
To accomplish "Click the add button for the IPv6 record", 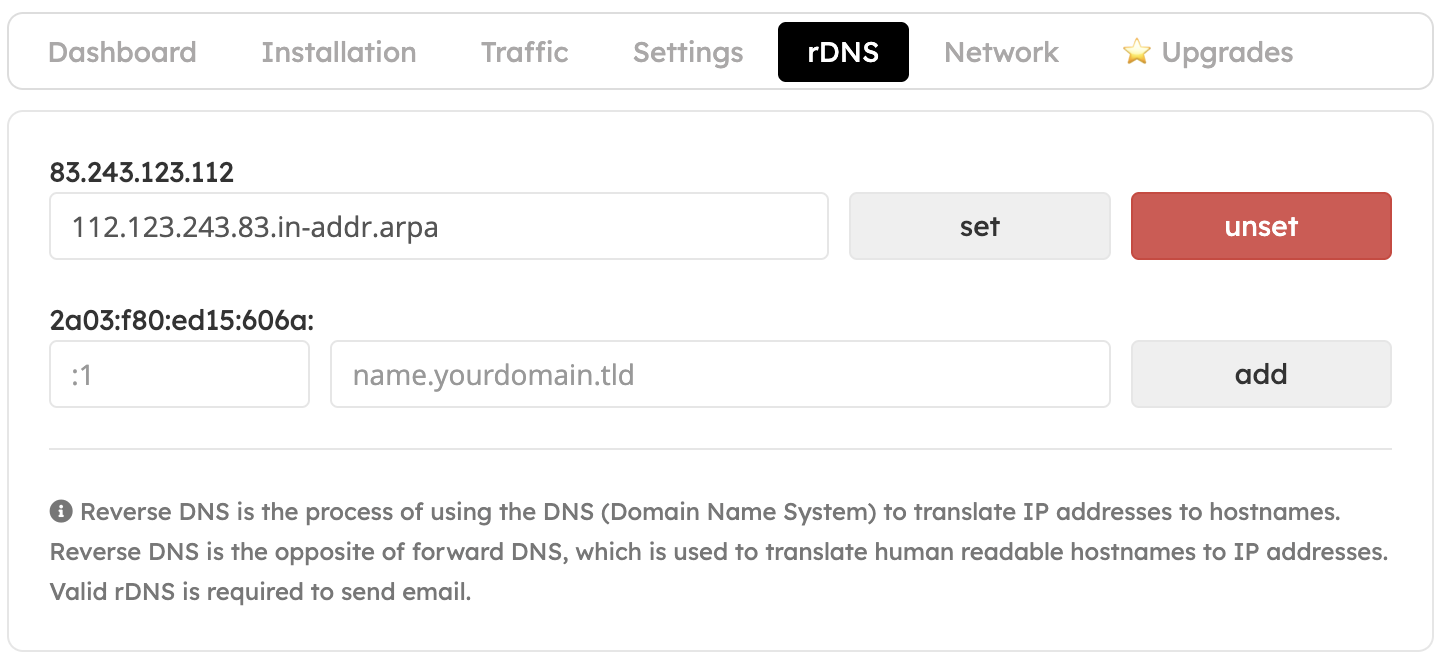I will pos(1260,374).
